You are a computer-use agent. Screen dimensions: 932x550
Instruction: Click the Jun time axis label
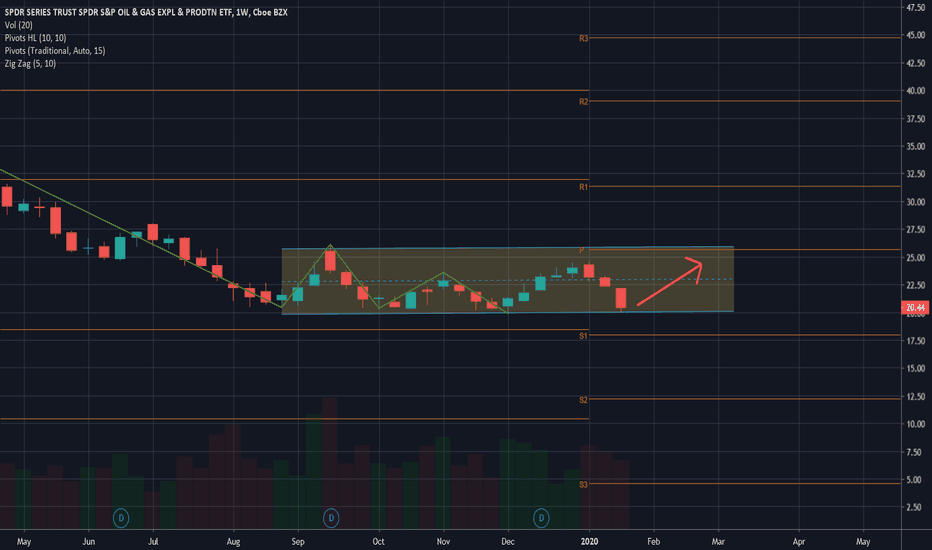(88, 541)
